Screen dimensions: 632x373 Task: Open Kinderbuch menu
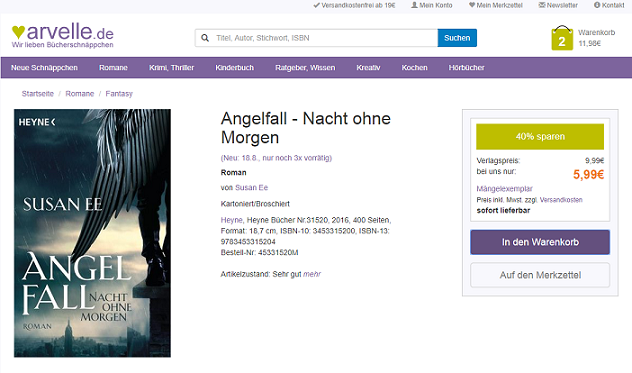coord(235,68)
